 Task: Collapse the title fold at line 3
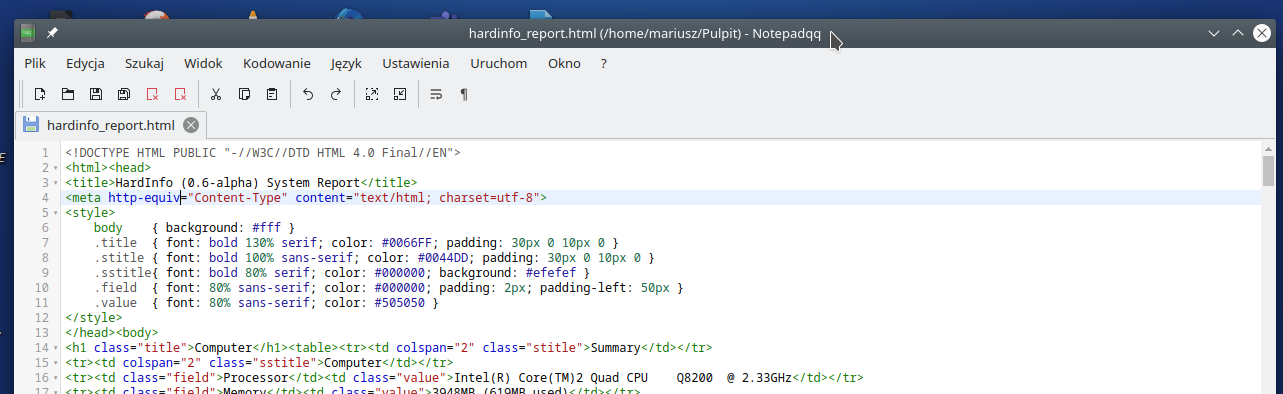click(57, 183)
